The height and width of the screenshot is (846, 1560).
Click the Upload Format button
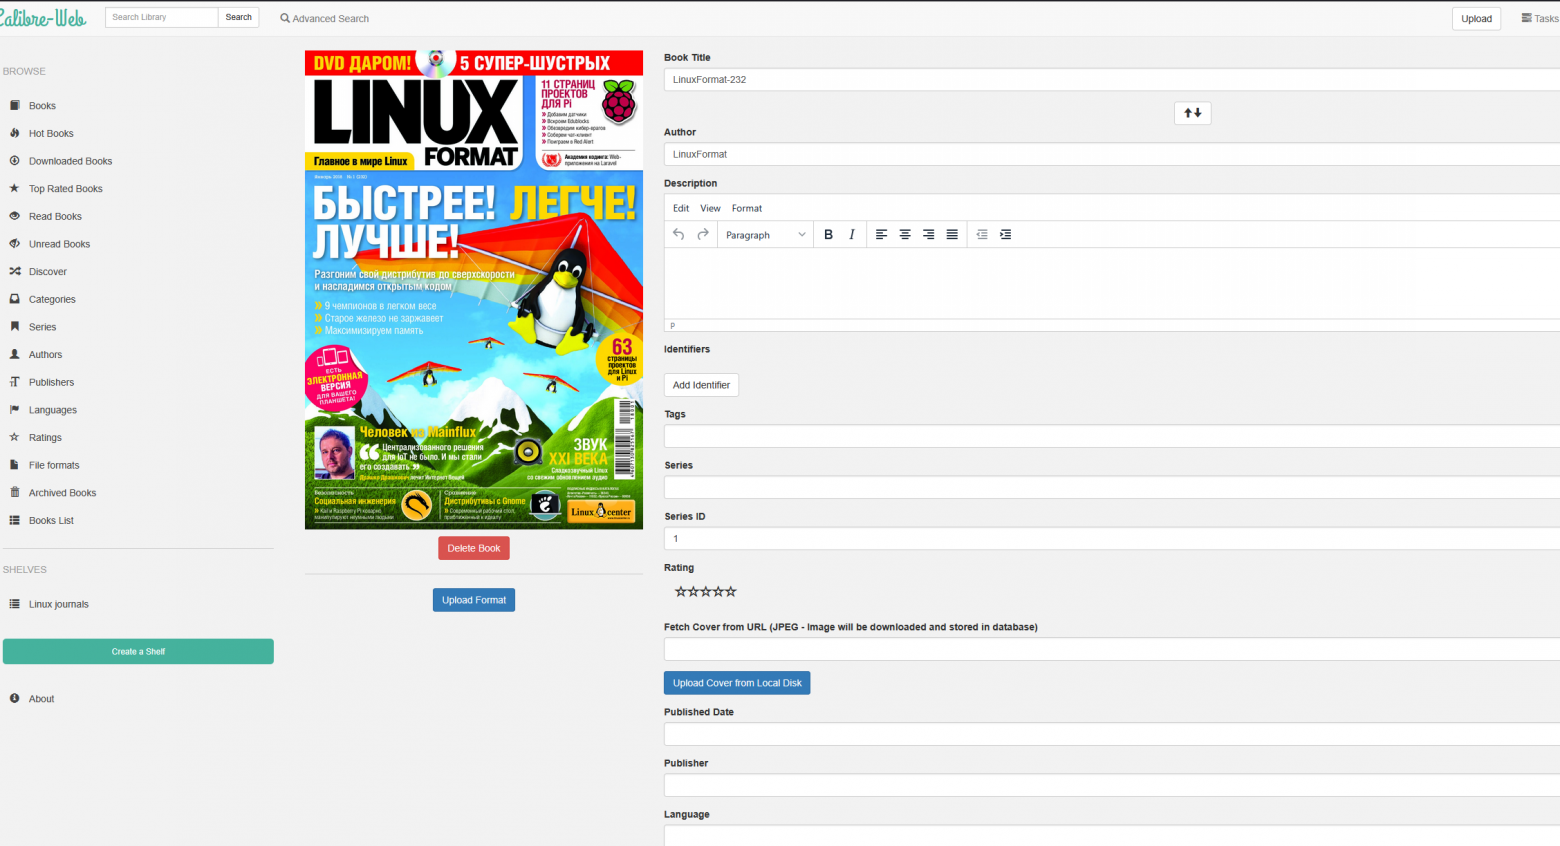[474, 600]
